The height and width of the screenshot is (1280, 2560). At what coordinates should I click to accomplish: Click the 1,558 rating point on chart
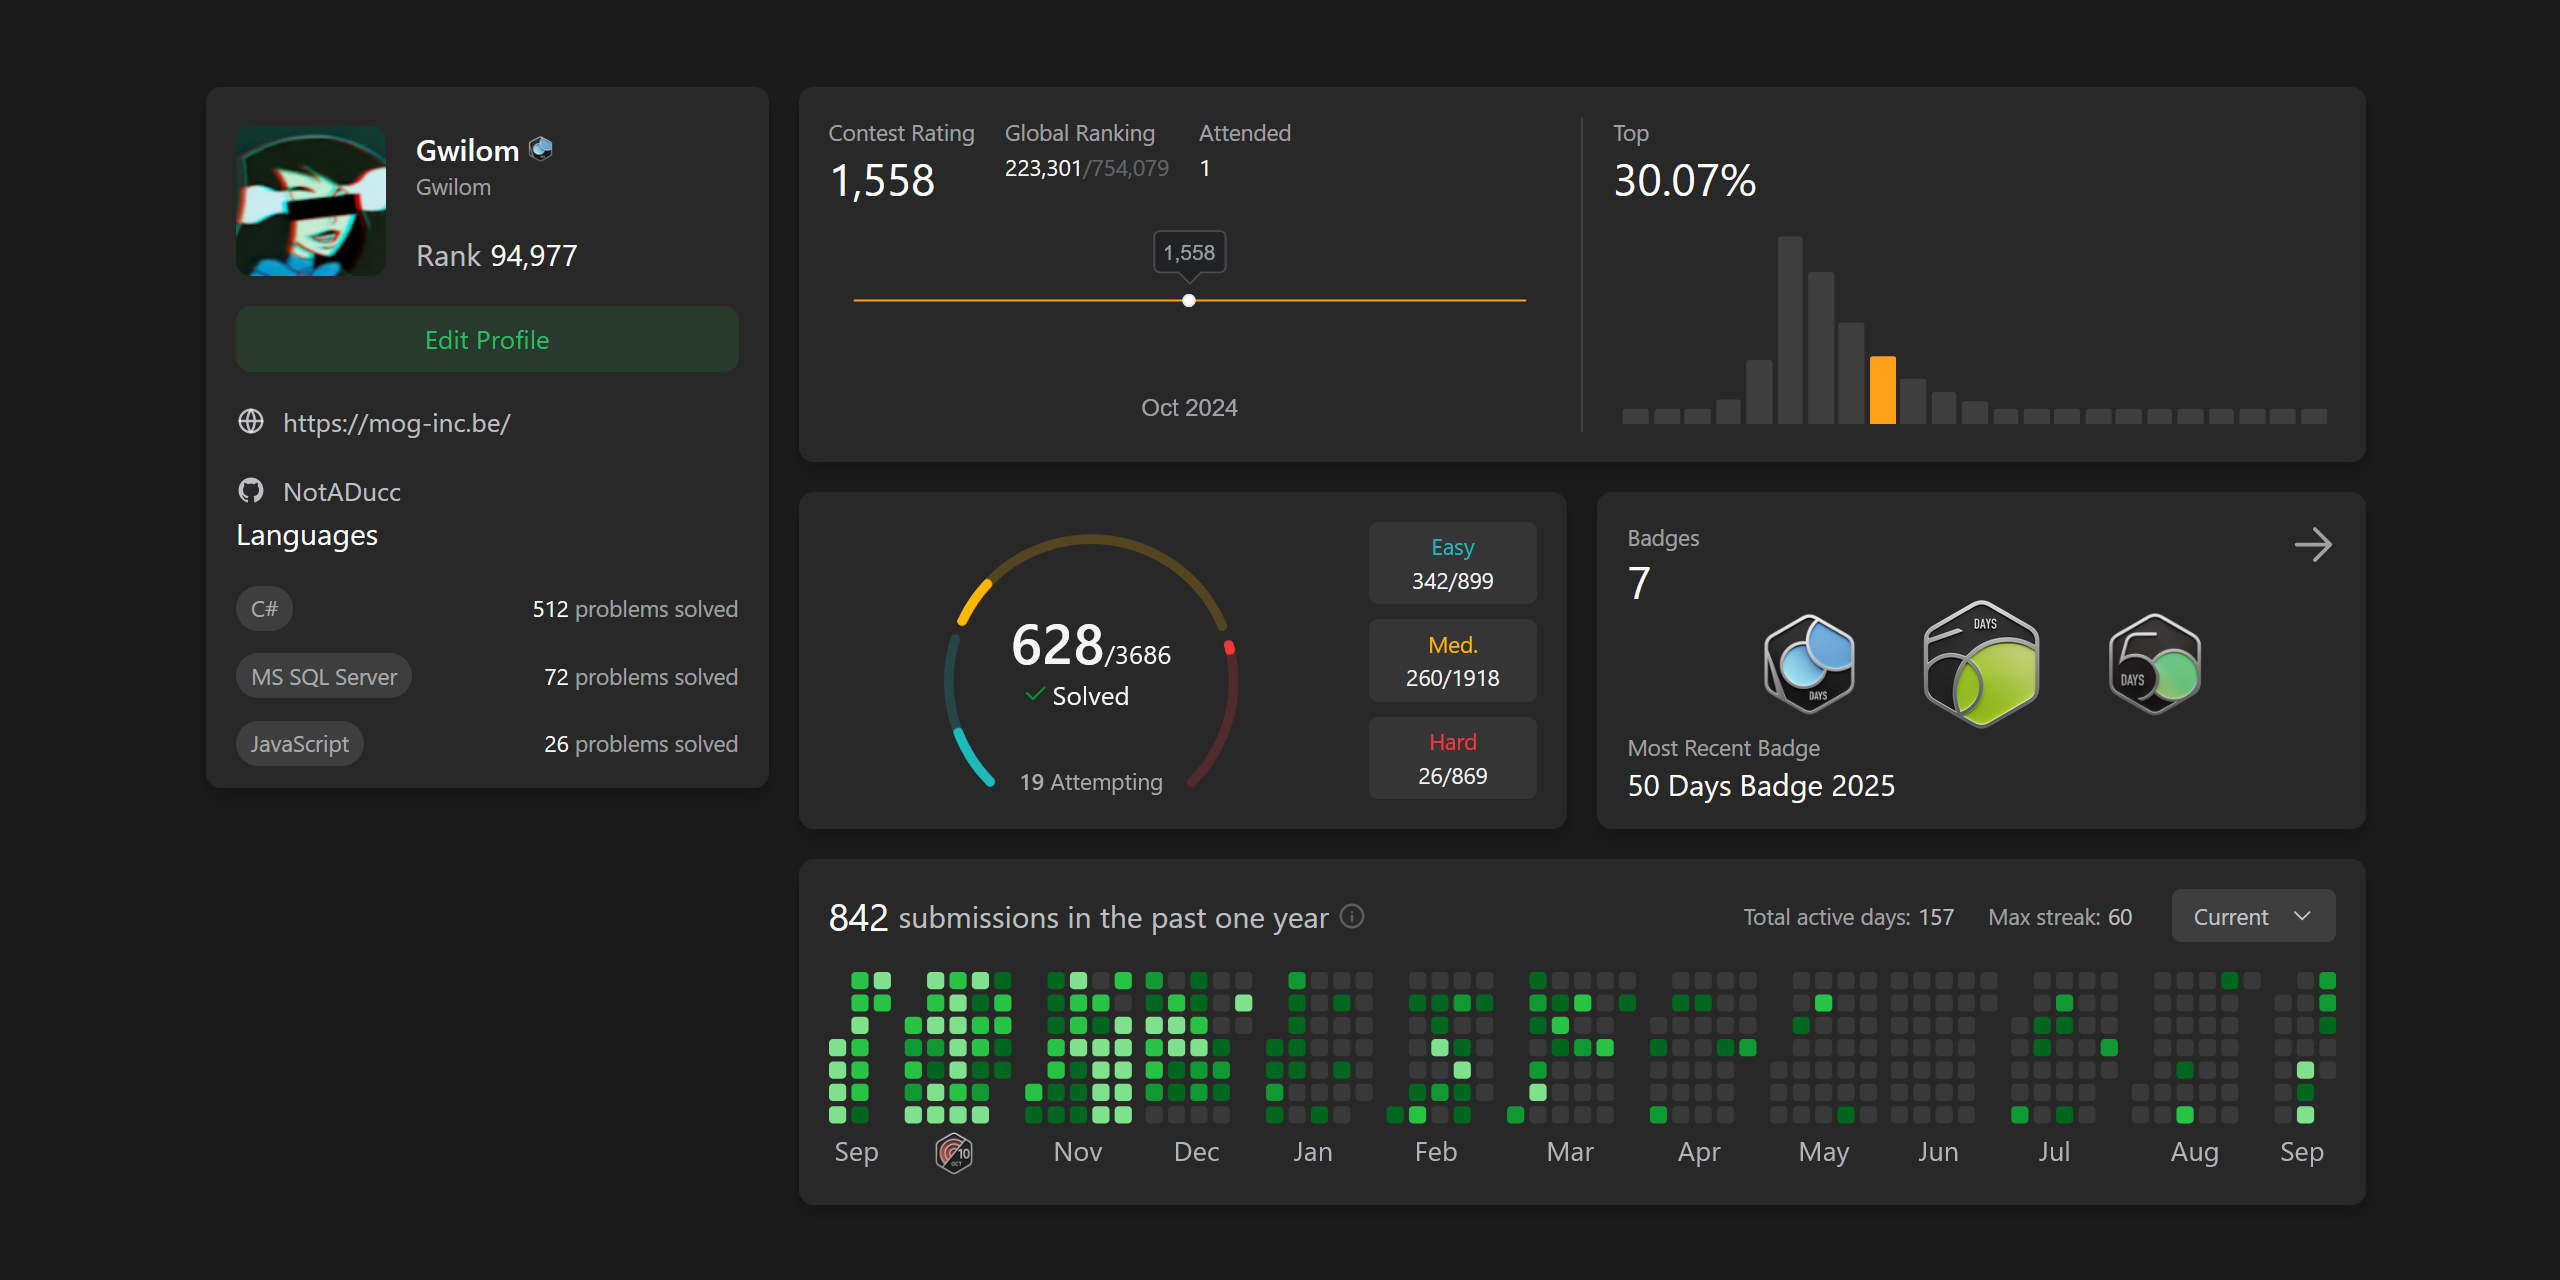click(x=1189, y=300)
